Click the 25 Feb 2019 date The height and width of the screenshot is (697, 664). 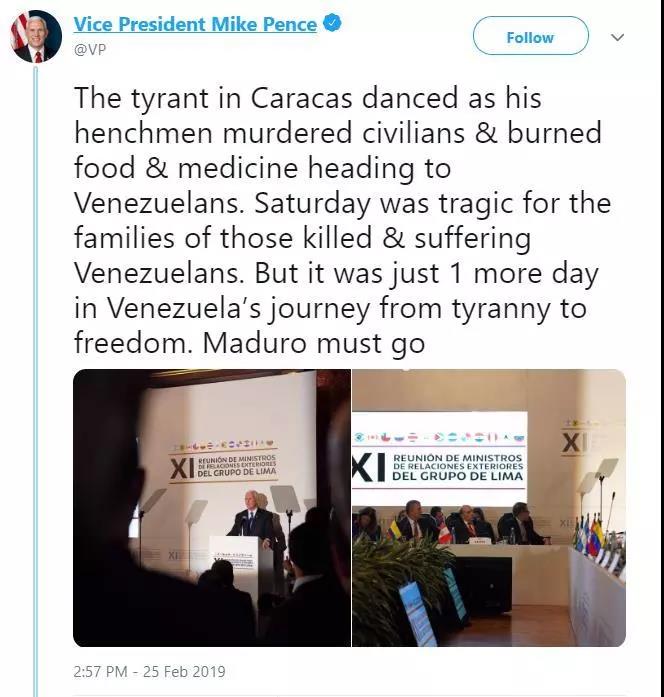point(184,671)
